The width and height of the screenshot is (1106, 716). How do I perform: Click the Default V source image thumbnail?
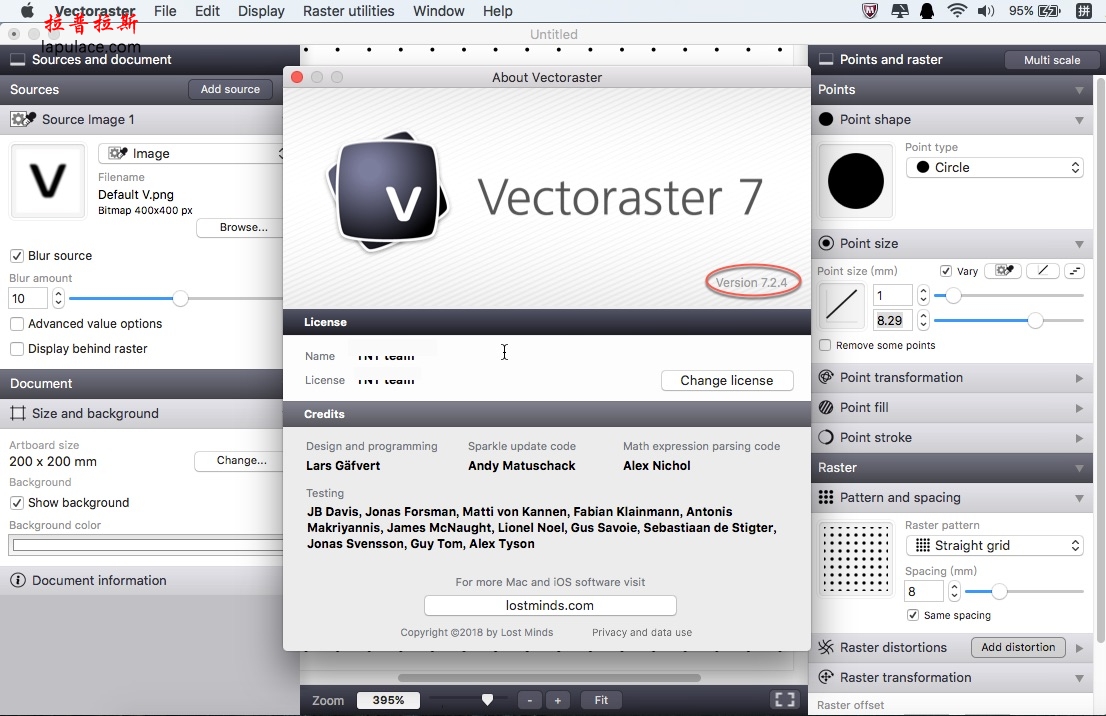[x=47, y=181]
